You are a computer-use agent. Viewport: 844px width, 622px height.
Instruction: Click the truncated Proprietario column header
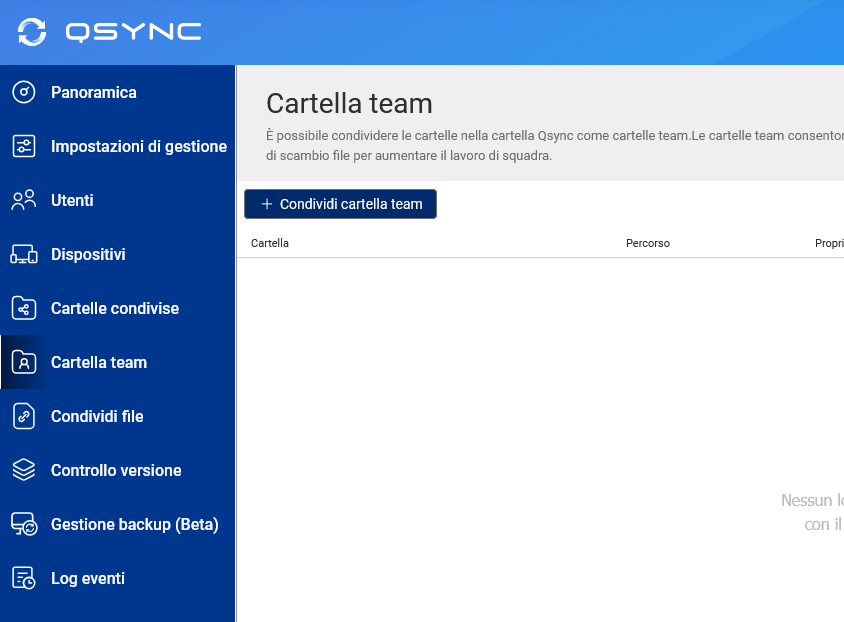[829, 243]
